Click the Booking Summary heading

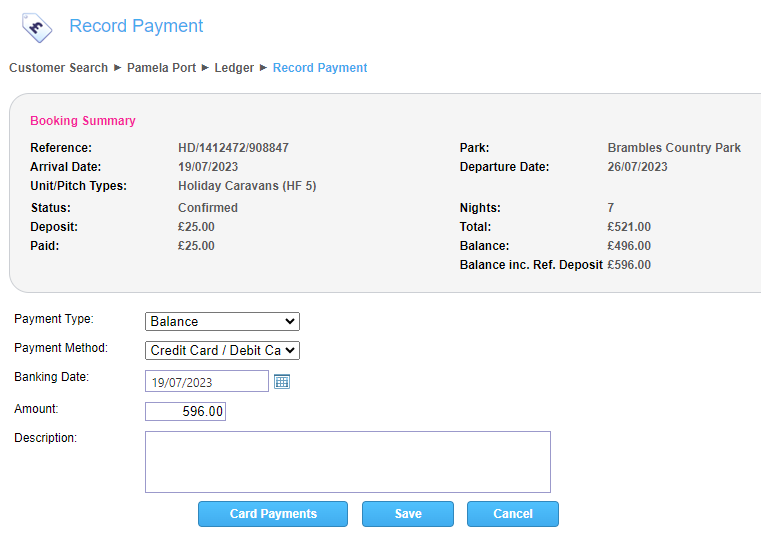click(x=82, y=121)
